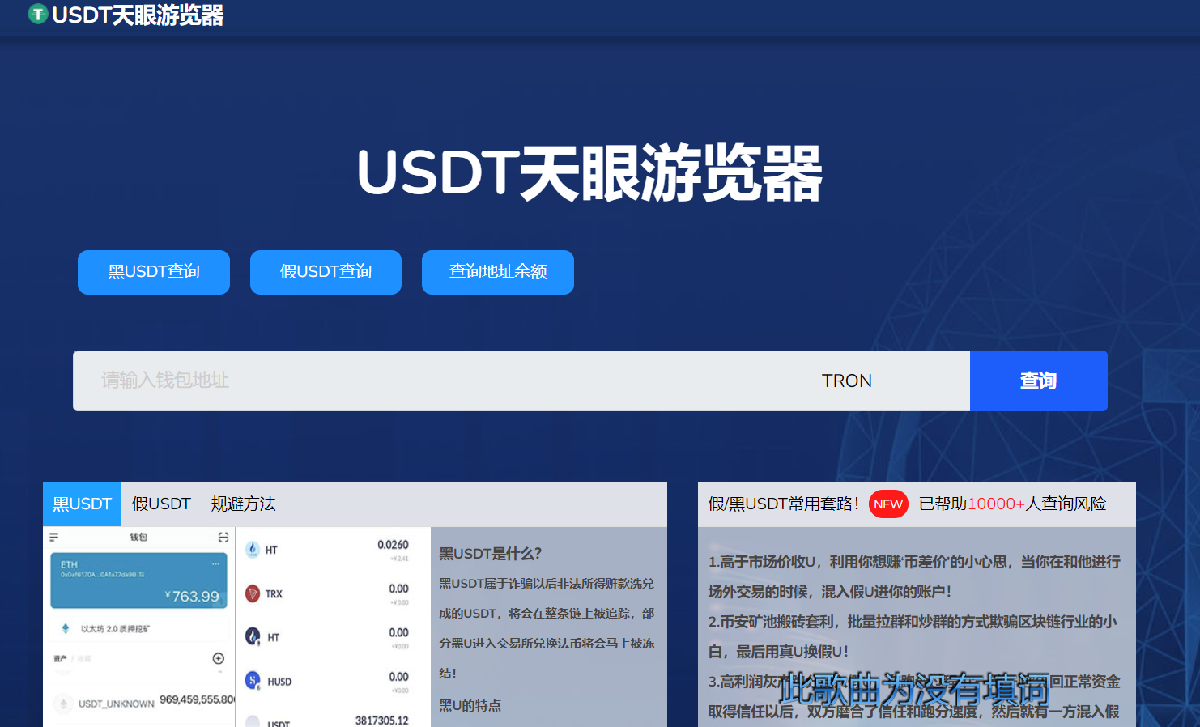Select the HUSD stablecoin icon
The width and height of the screenshot is (1200, 727).
[252, 680]
